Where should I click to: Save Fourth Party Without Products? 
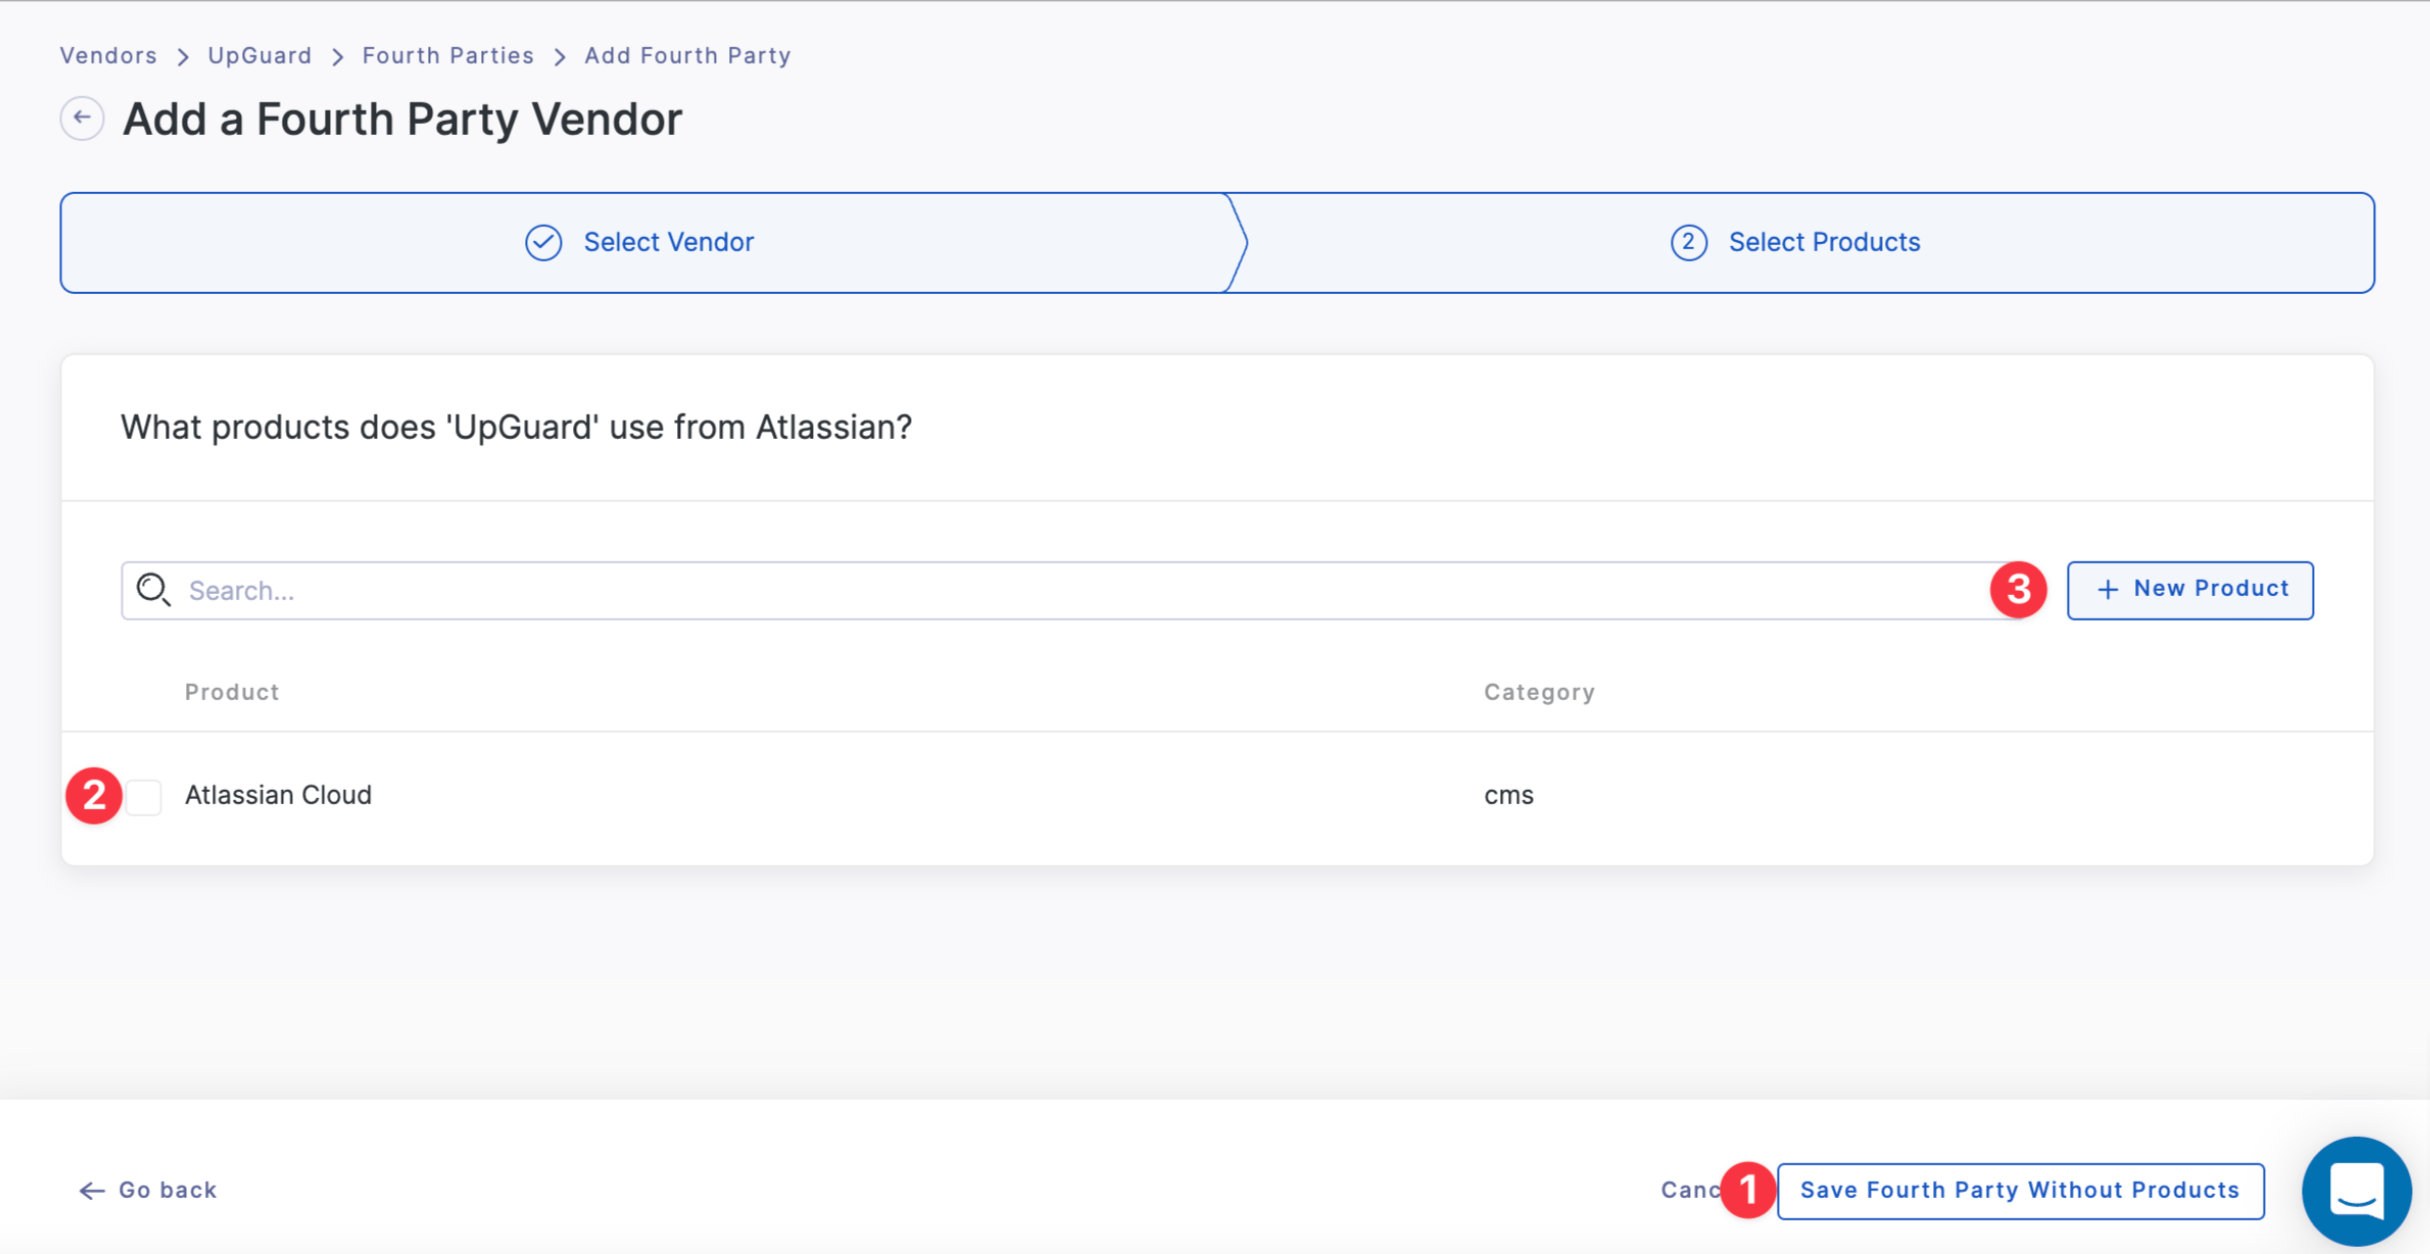pos(2020,1190)
